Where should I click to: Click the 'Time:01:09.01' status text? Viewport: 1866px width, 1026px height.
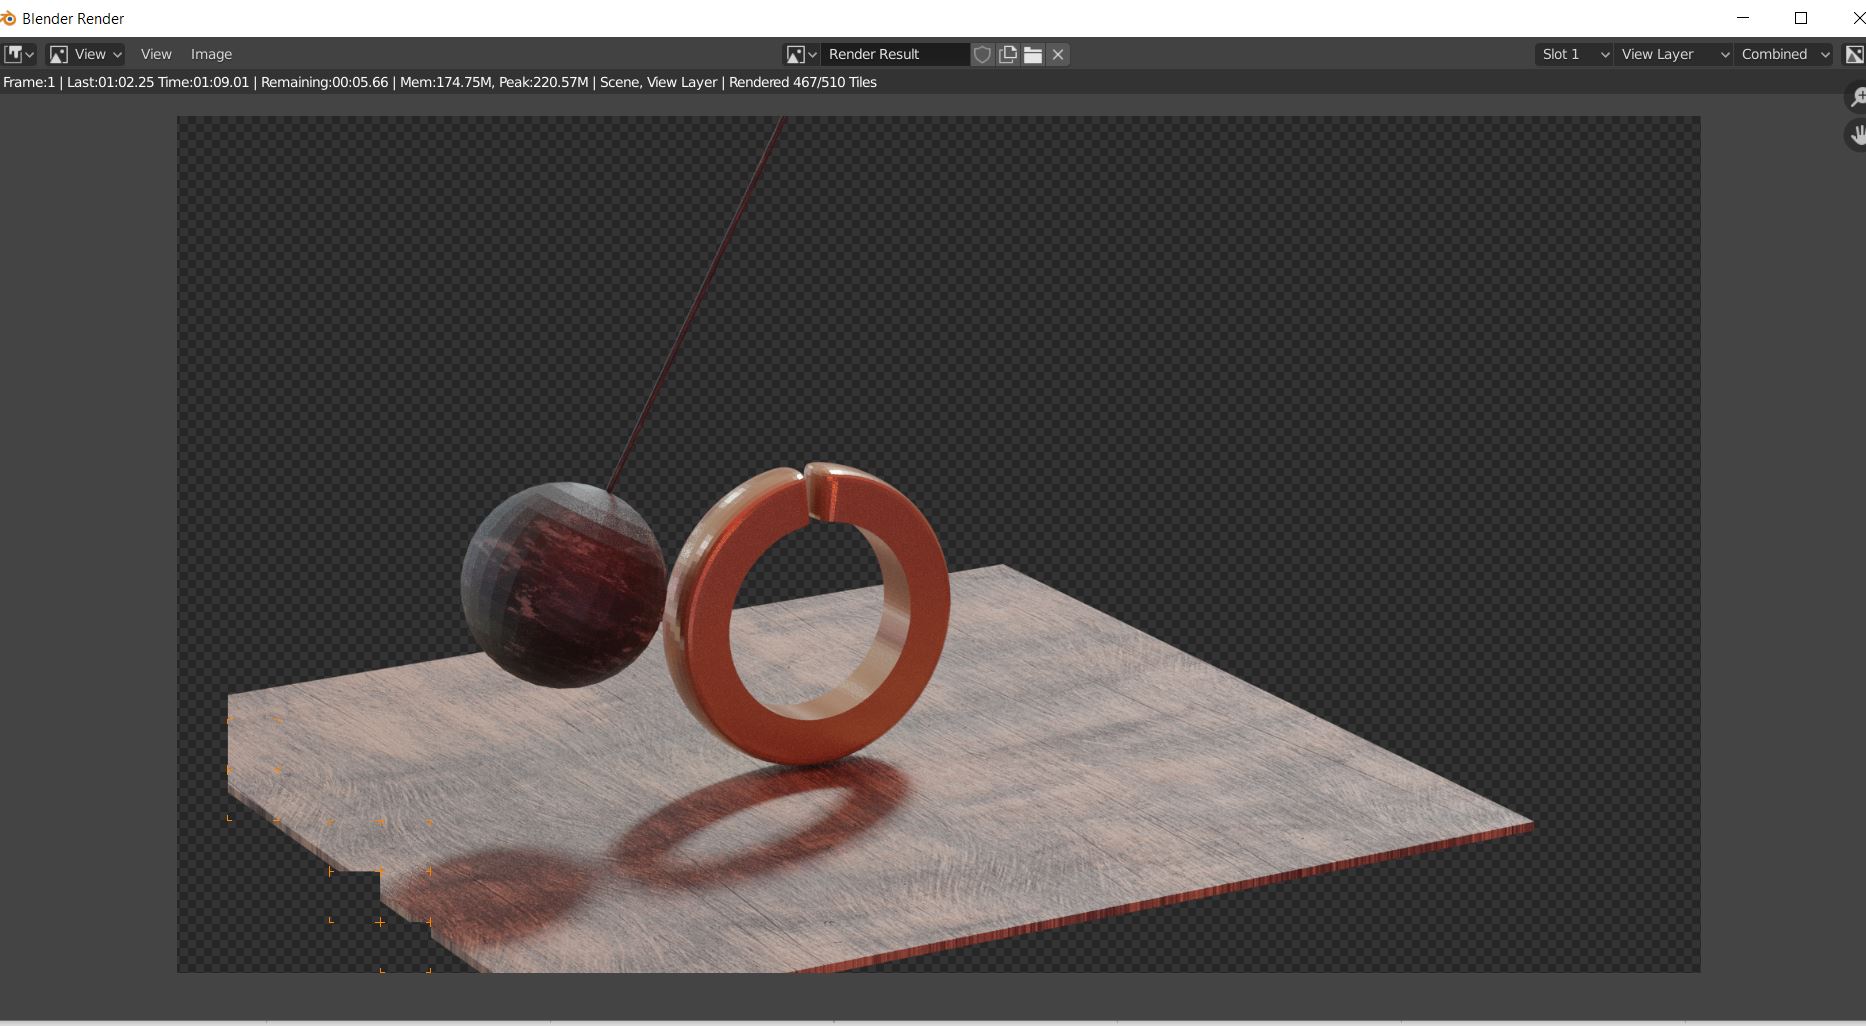coord(203,82)
